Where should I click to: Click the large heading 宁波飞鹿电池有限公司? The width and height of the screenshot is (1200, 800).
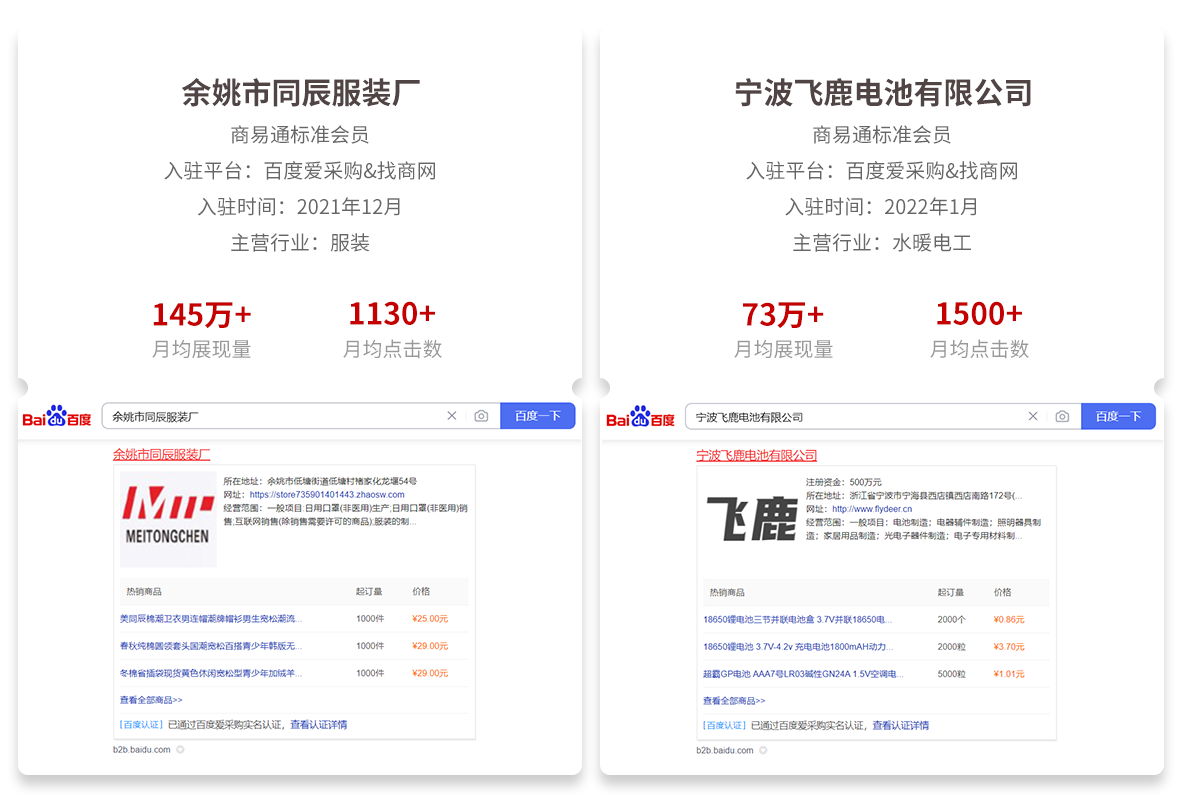[x=883, y=93]
